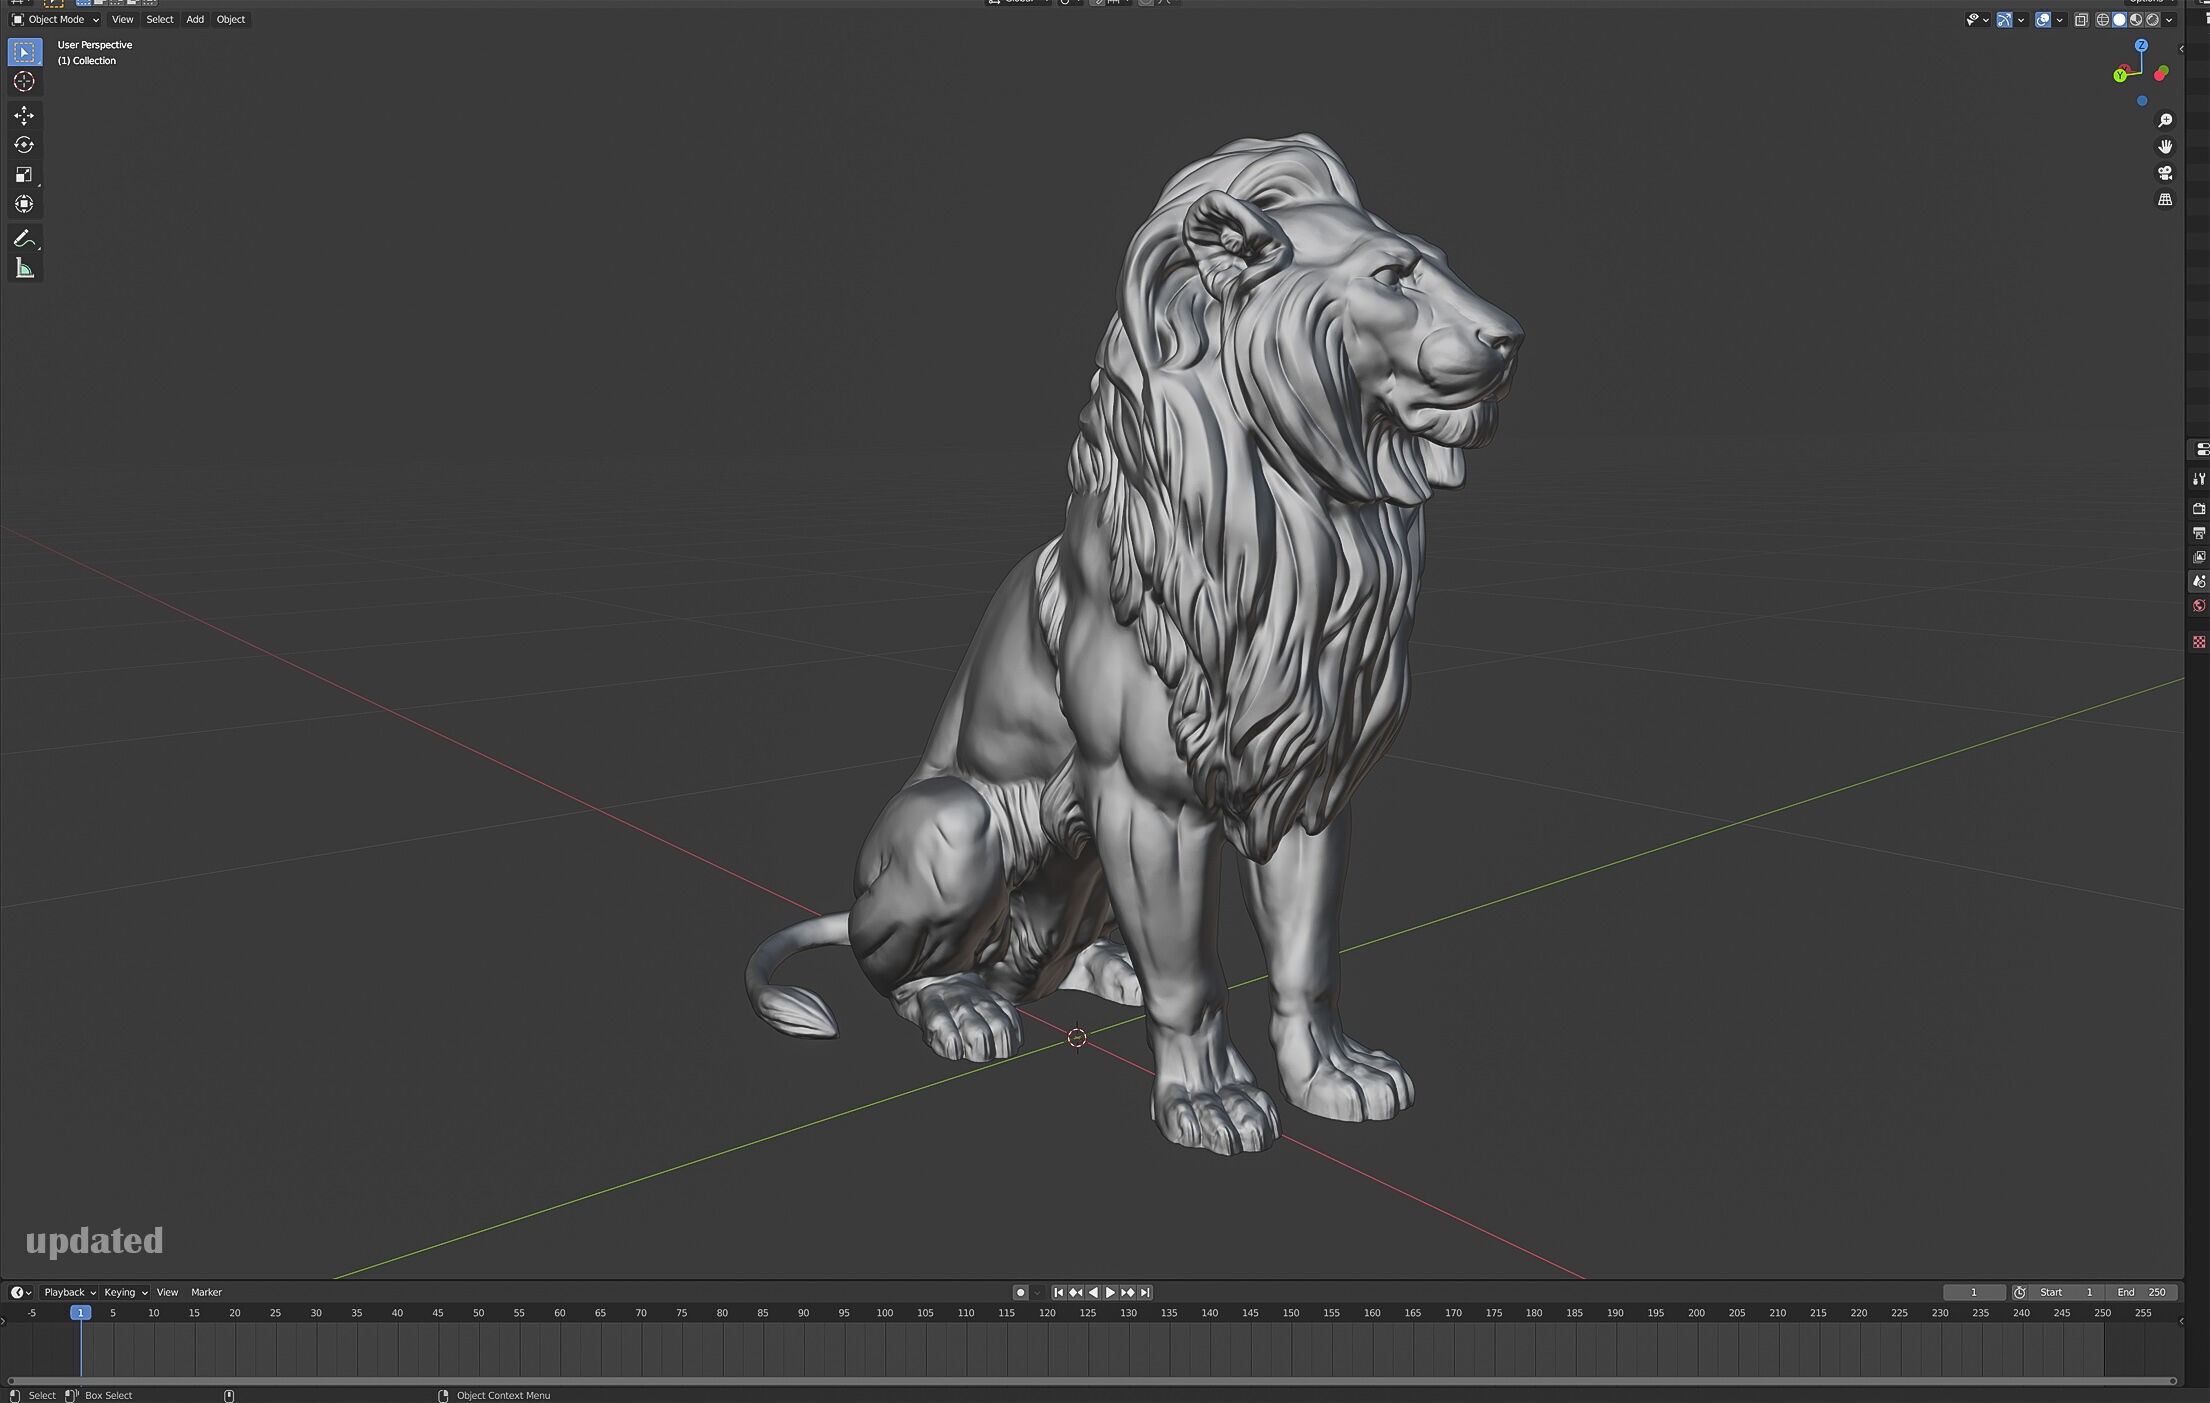2210x1403 pixels.
Task: Click the End frame 250 field
Action: [2143, 1292]
